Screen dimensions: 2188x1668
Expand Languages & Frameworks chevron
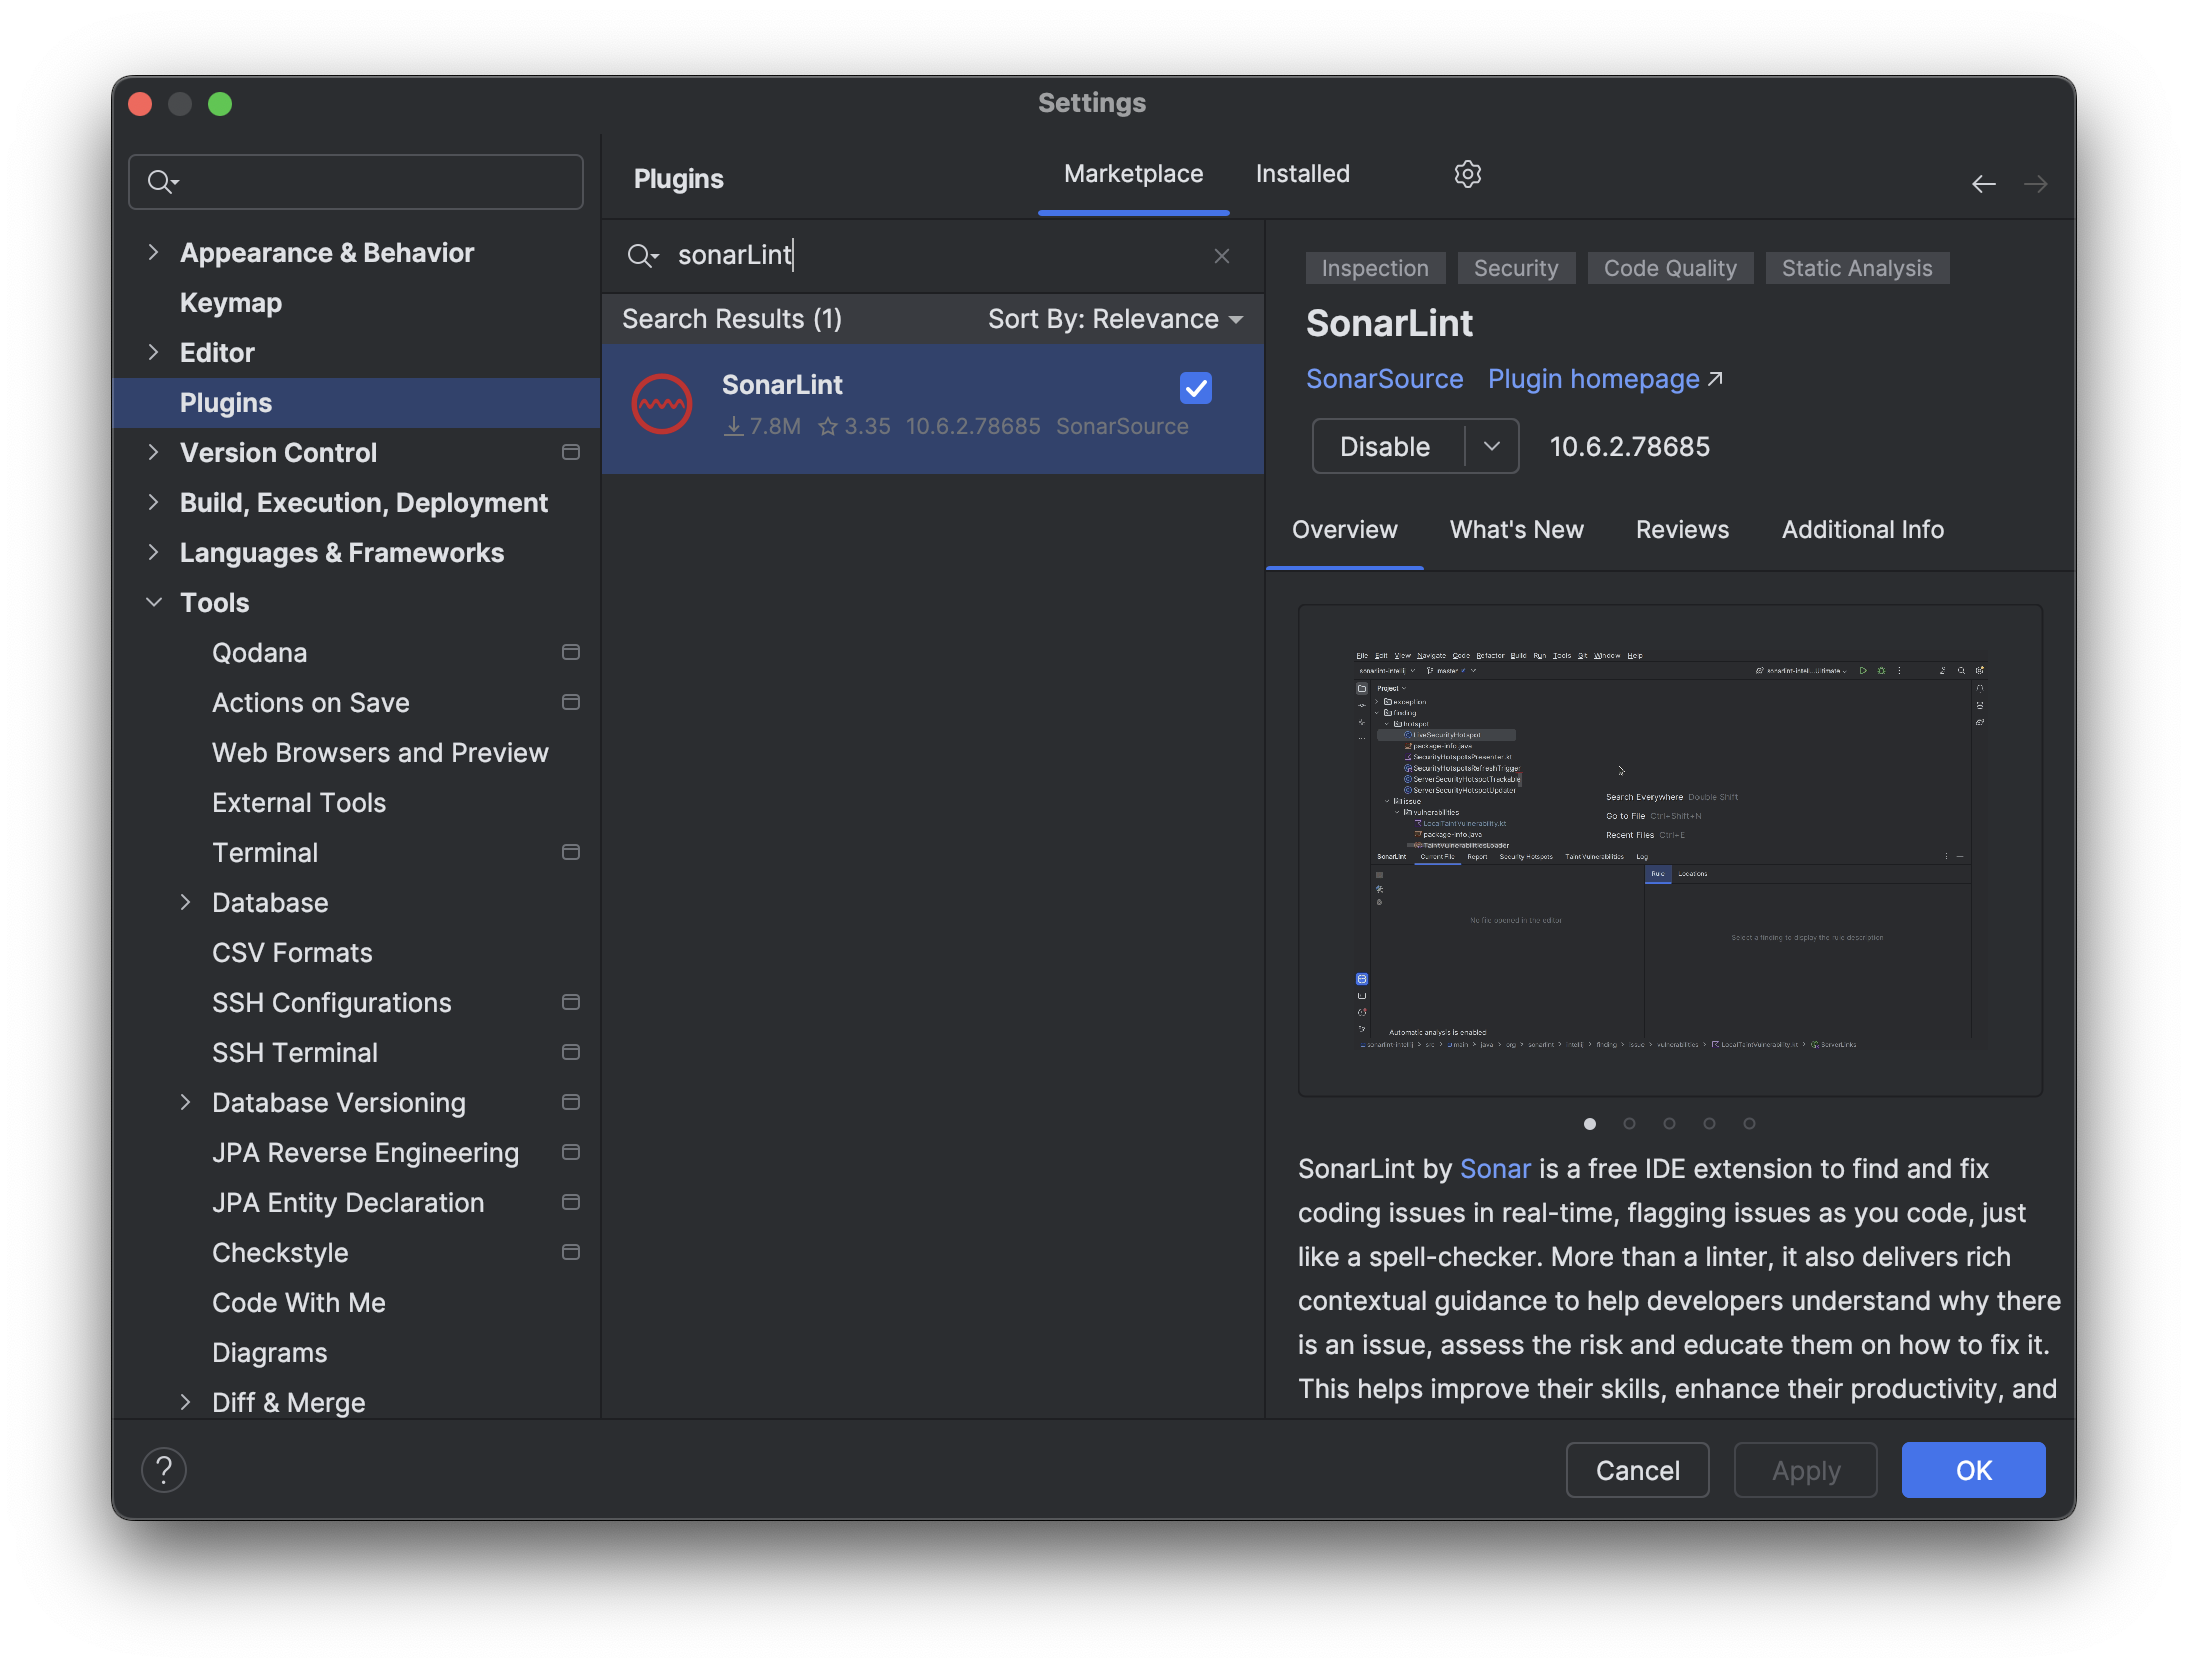point(153,552)
